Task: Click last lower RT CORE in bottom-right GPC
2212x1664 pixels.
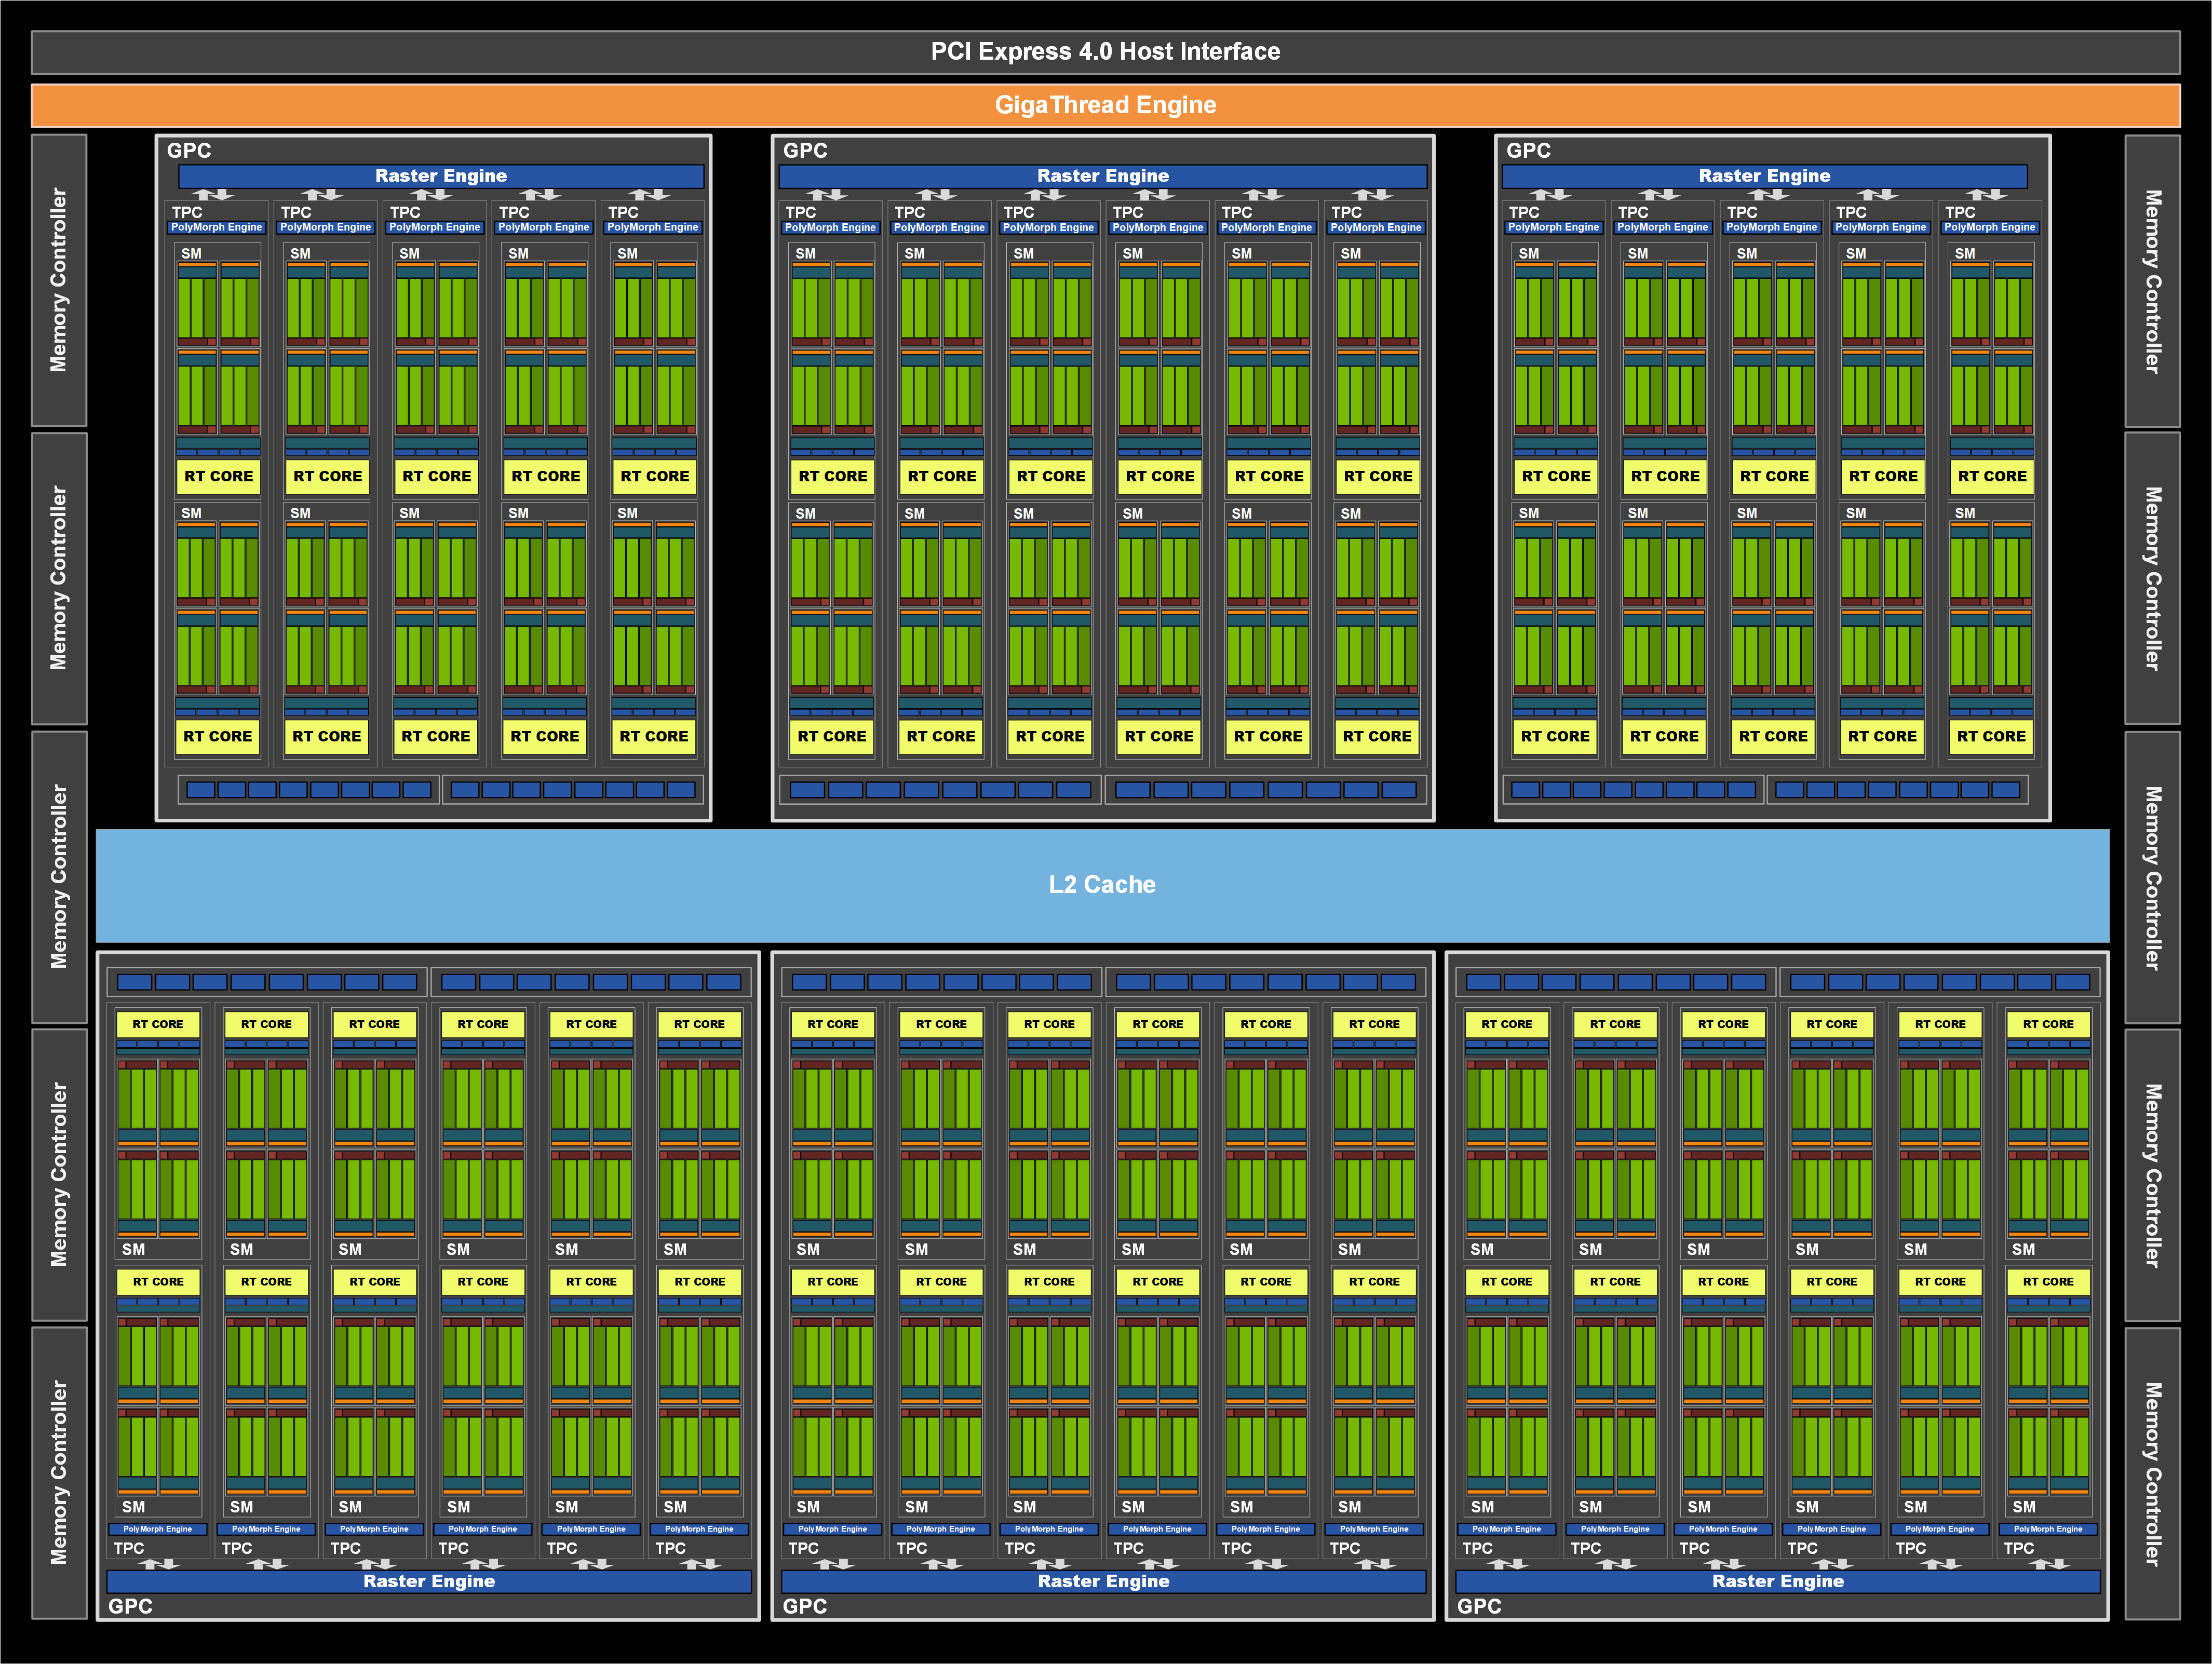Action: [x=2048, y=1281]
